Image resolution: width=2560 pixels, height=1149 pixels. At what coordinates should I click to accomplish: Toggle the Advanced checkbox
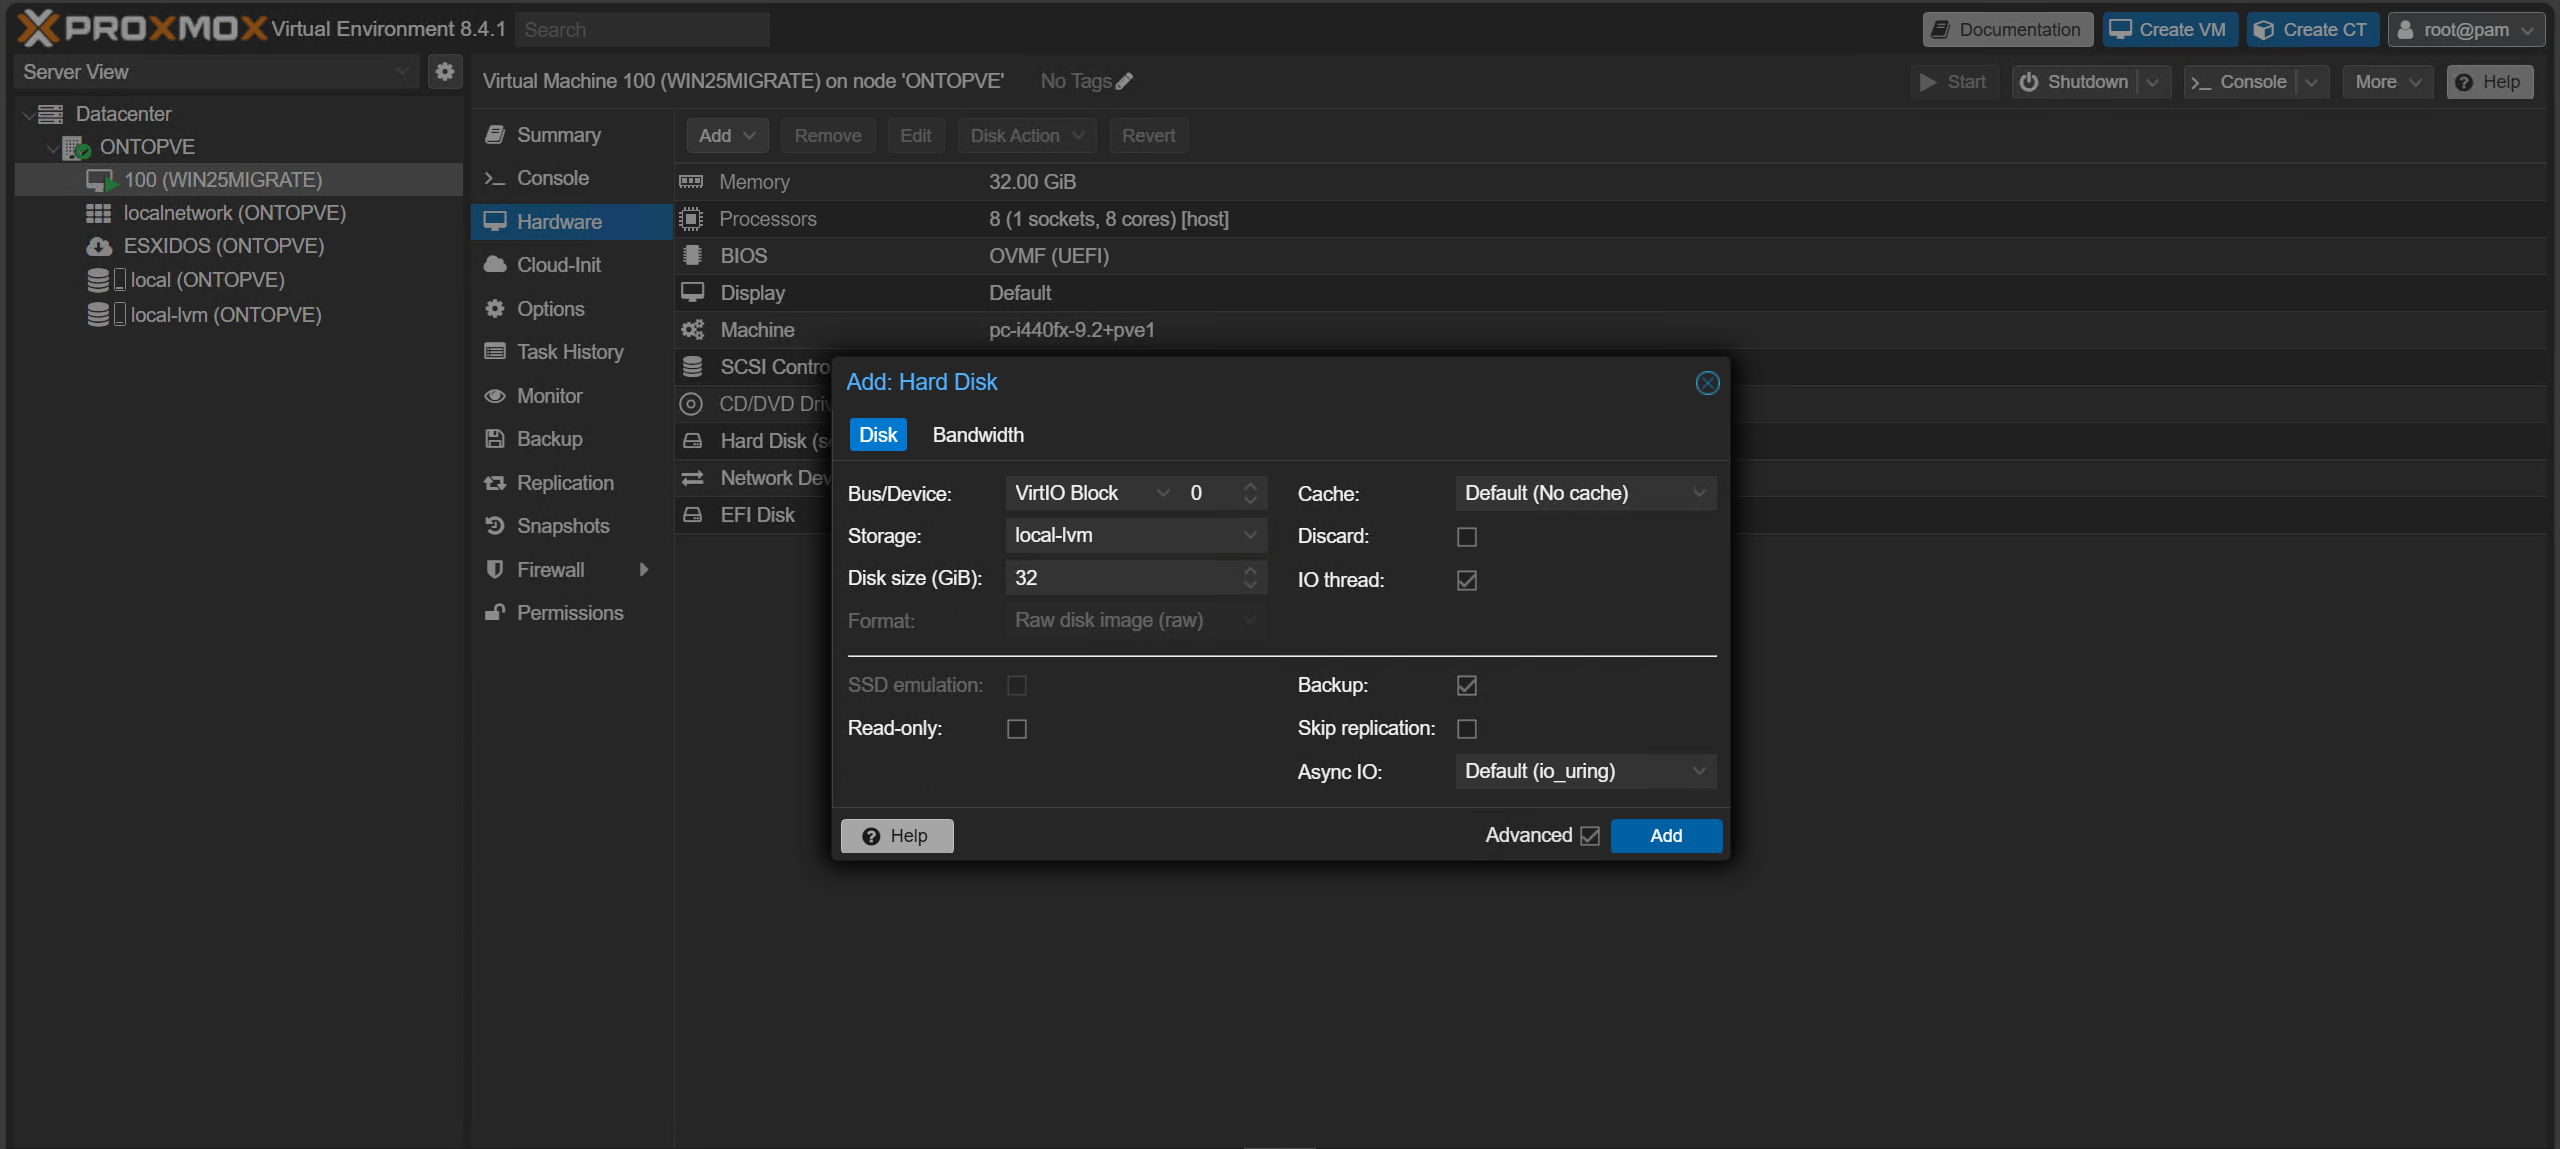point(1590,835)
